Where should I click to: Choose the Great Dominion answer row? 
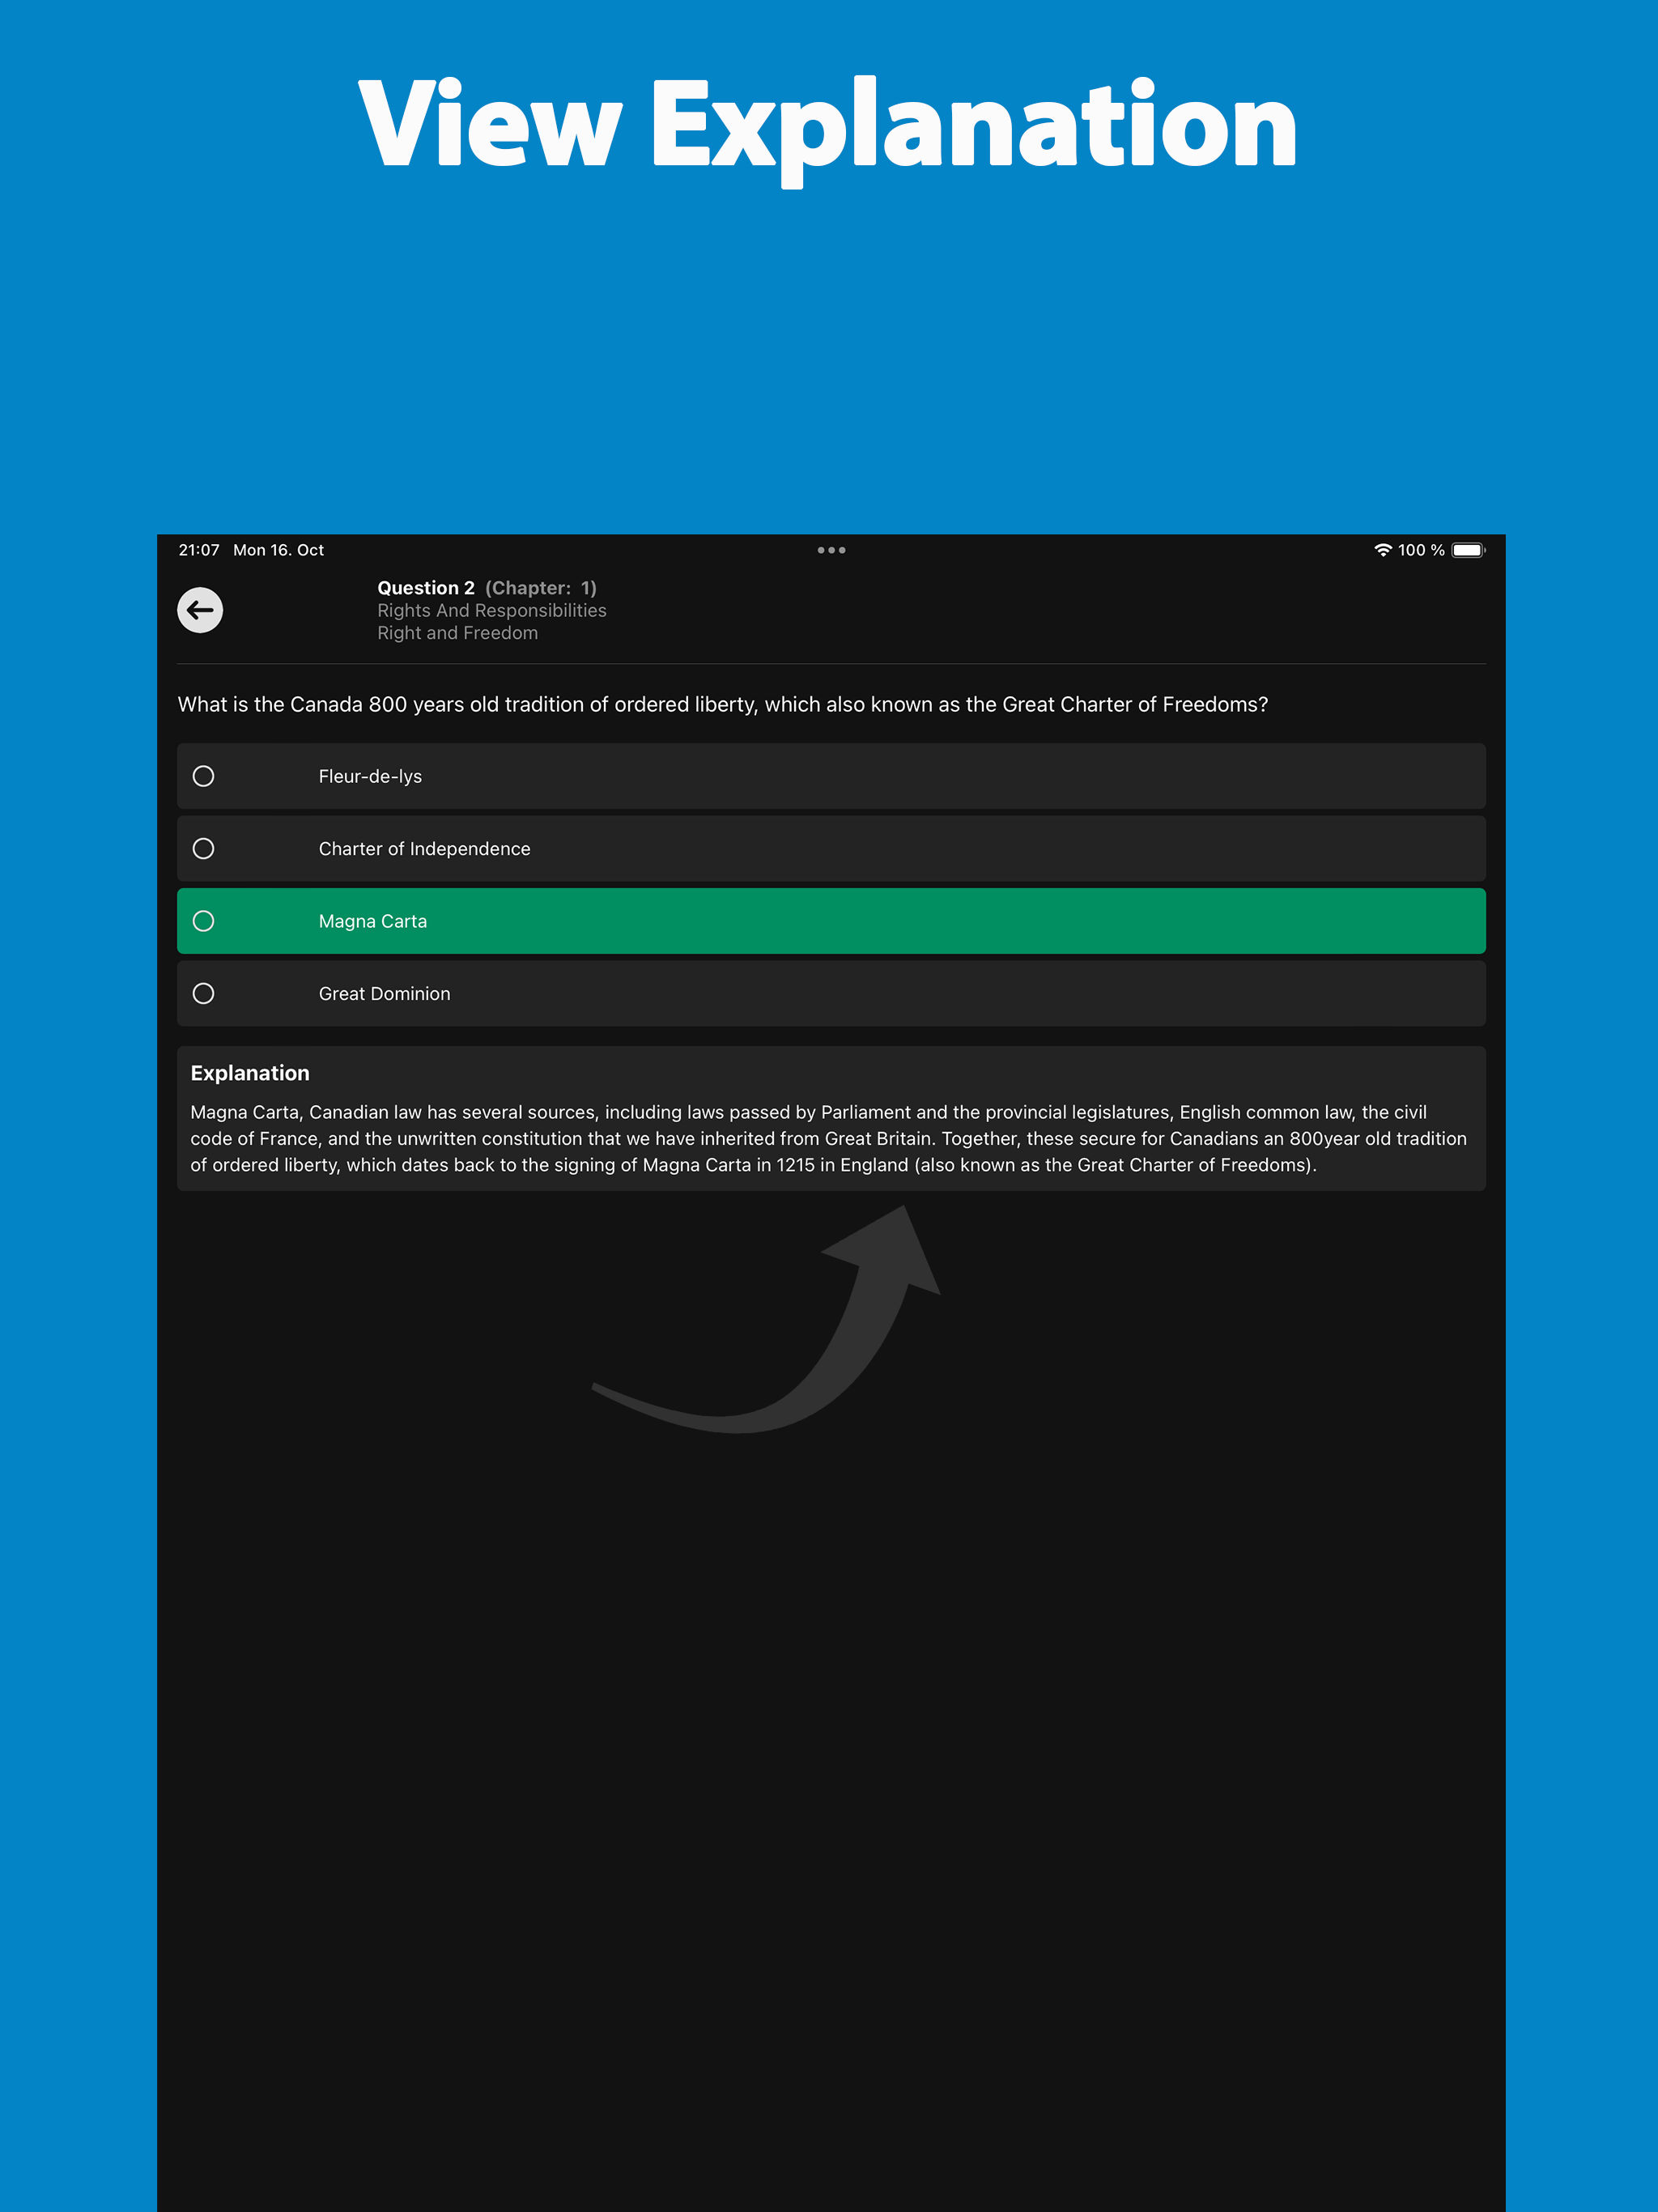pos(831,994)
